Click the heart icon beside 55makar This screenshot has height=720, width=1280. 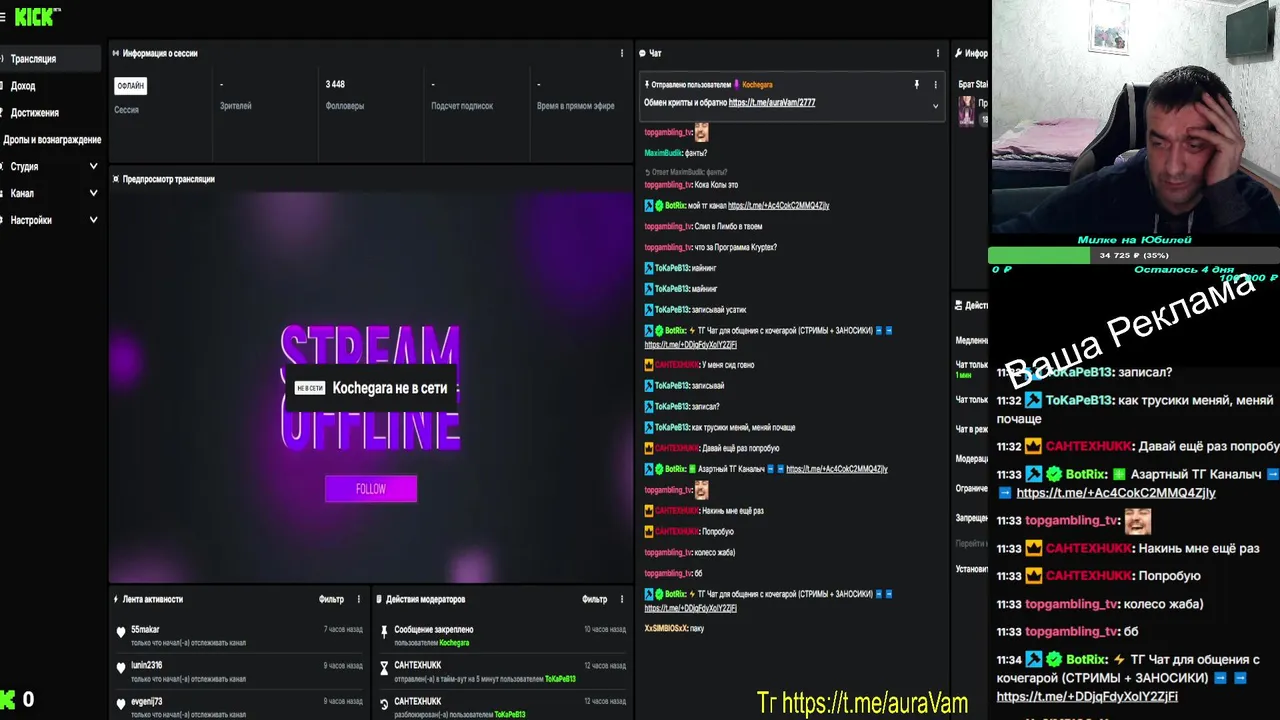(x=121, y=632)
